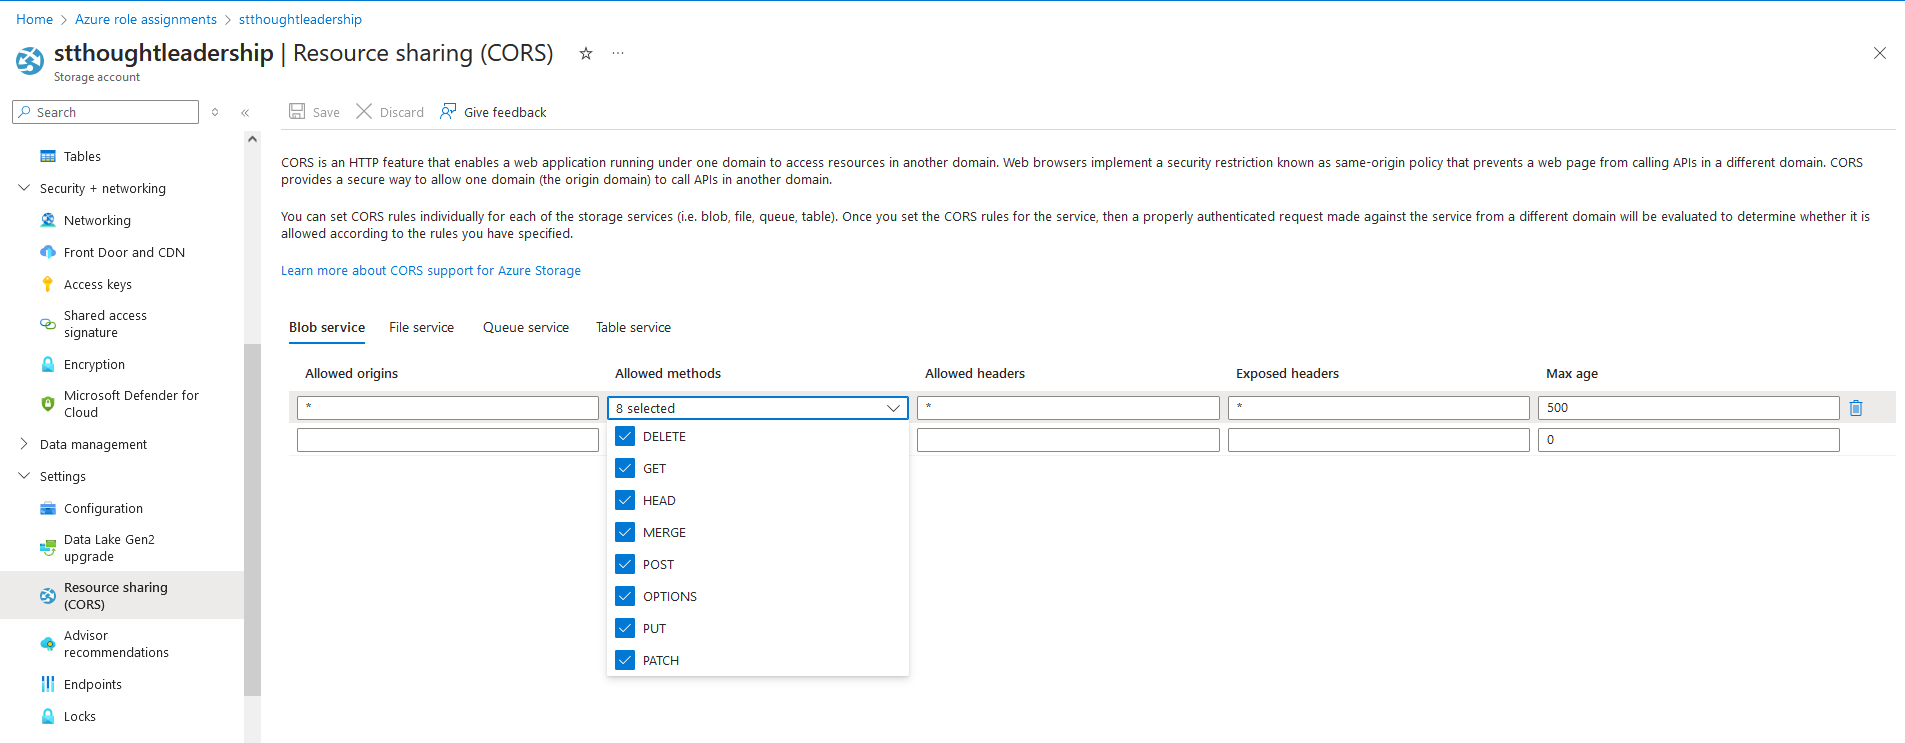Open Access keys in the sidebar menu

(x=98, y=284)
